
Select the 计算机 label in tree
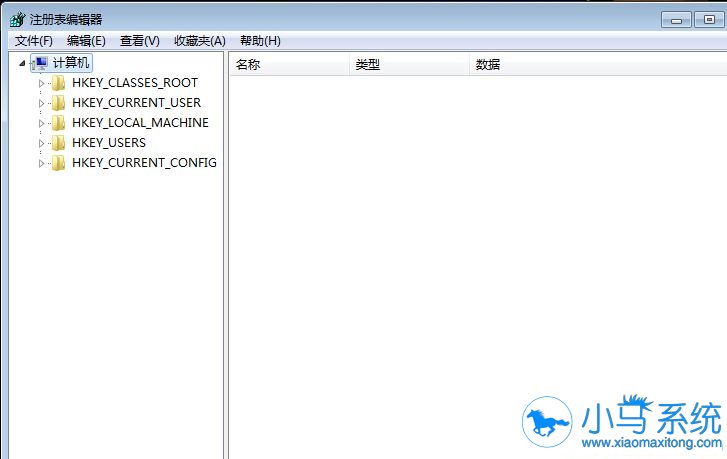click(71, 63)
